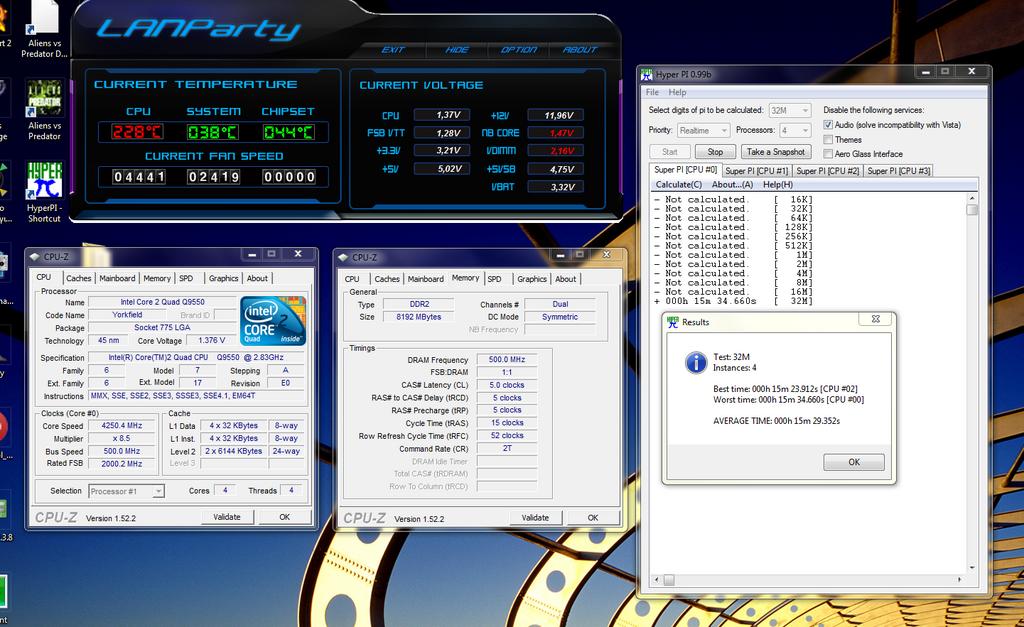Open the digits of pi dropdown (32M)
Image resolution: width=1024 pixels, height=627 pixels.
(790, 110)
